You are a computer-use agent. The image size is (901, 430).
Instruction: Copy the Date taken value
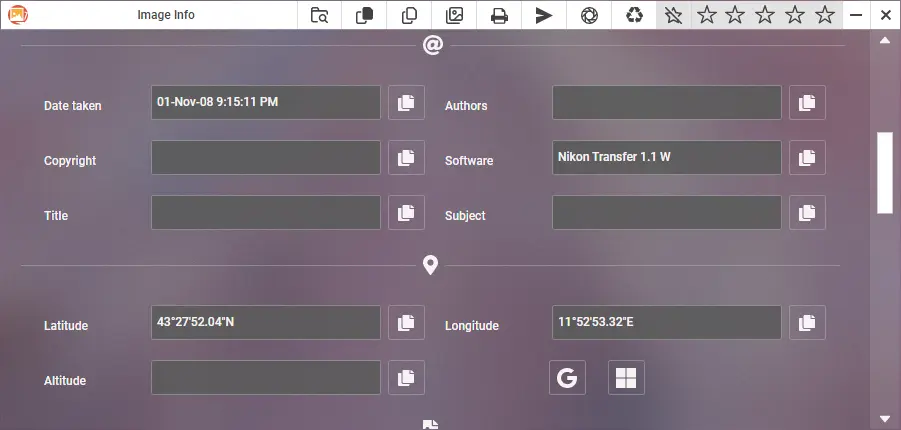[x=406, y=103]
